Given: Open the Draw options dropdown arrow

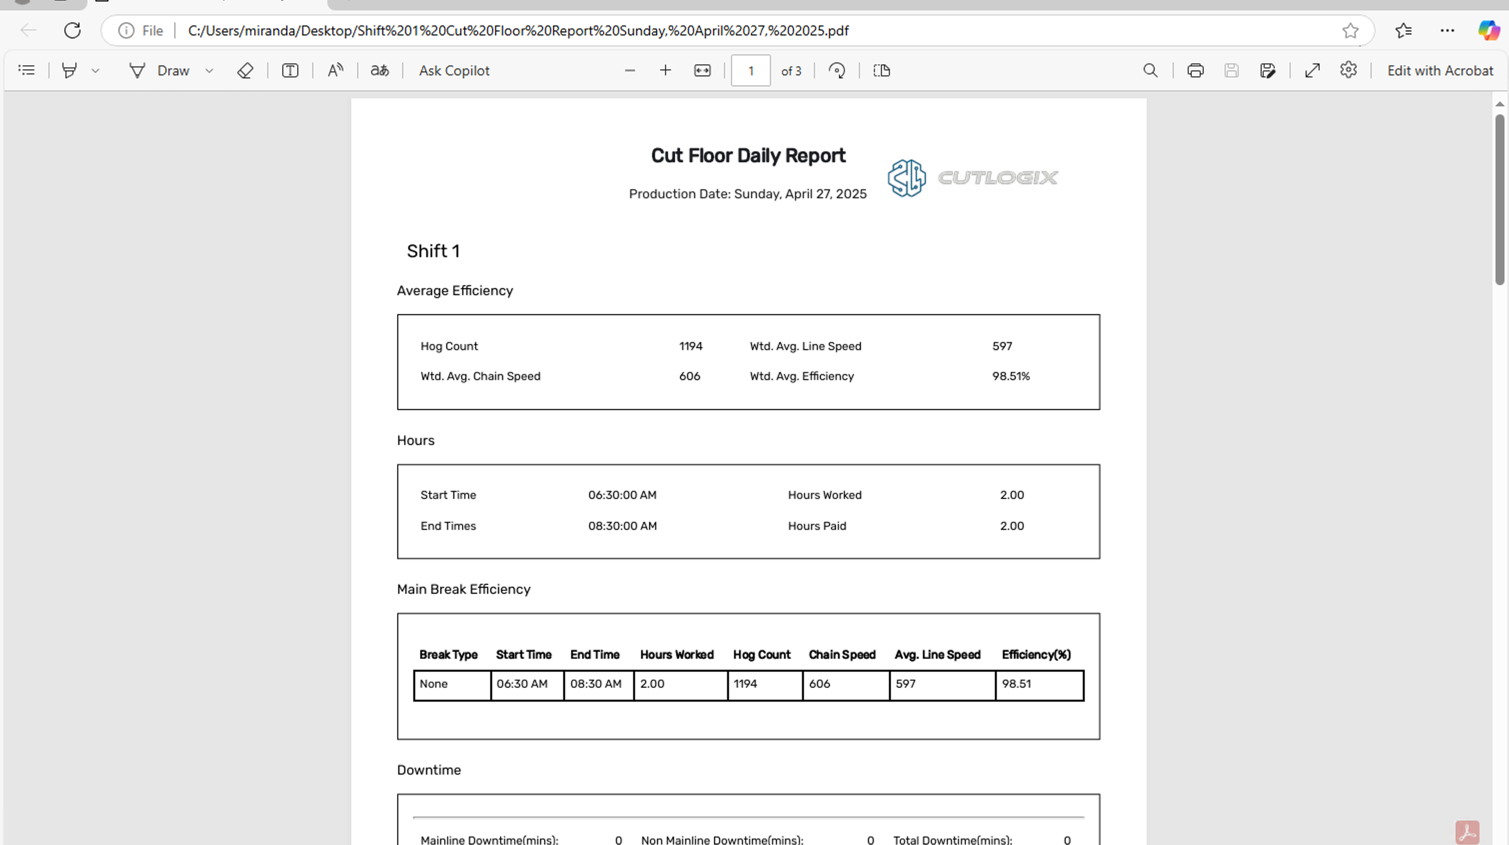Looking at the screenshot, I should pos(209,71).
